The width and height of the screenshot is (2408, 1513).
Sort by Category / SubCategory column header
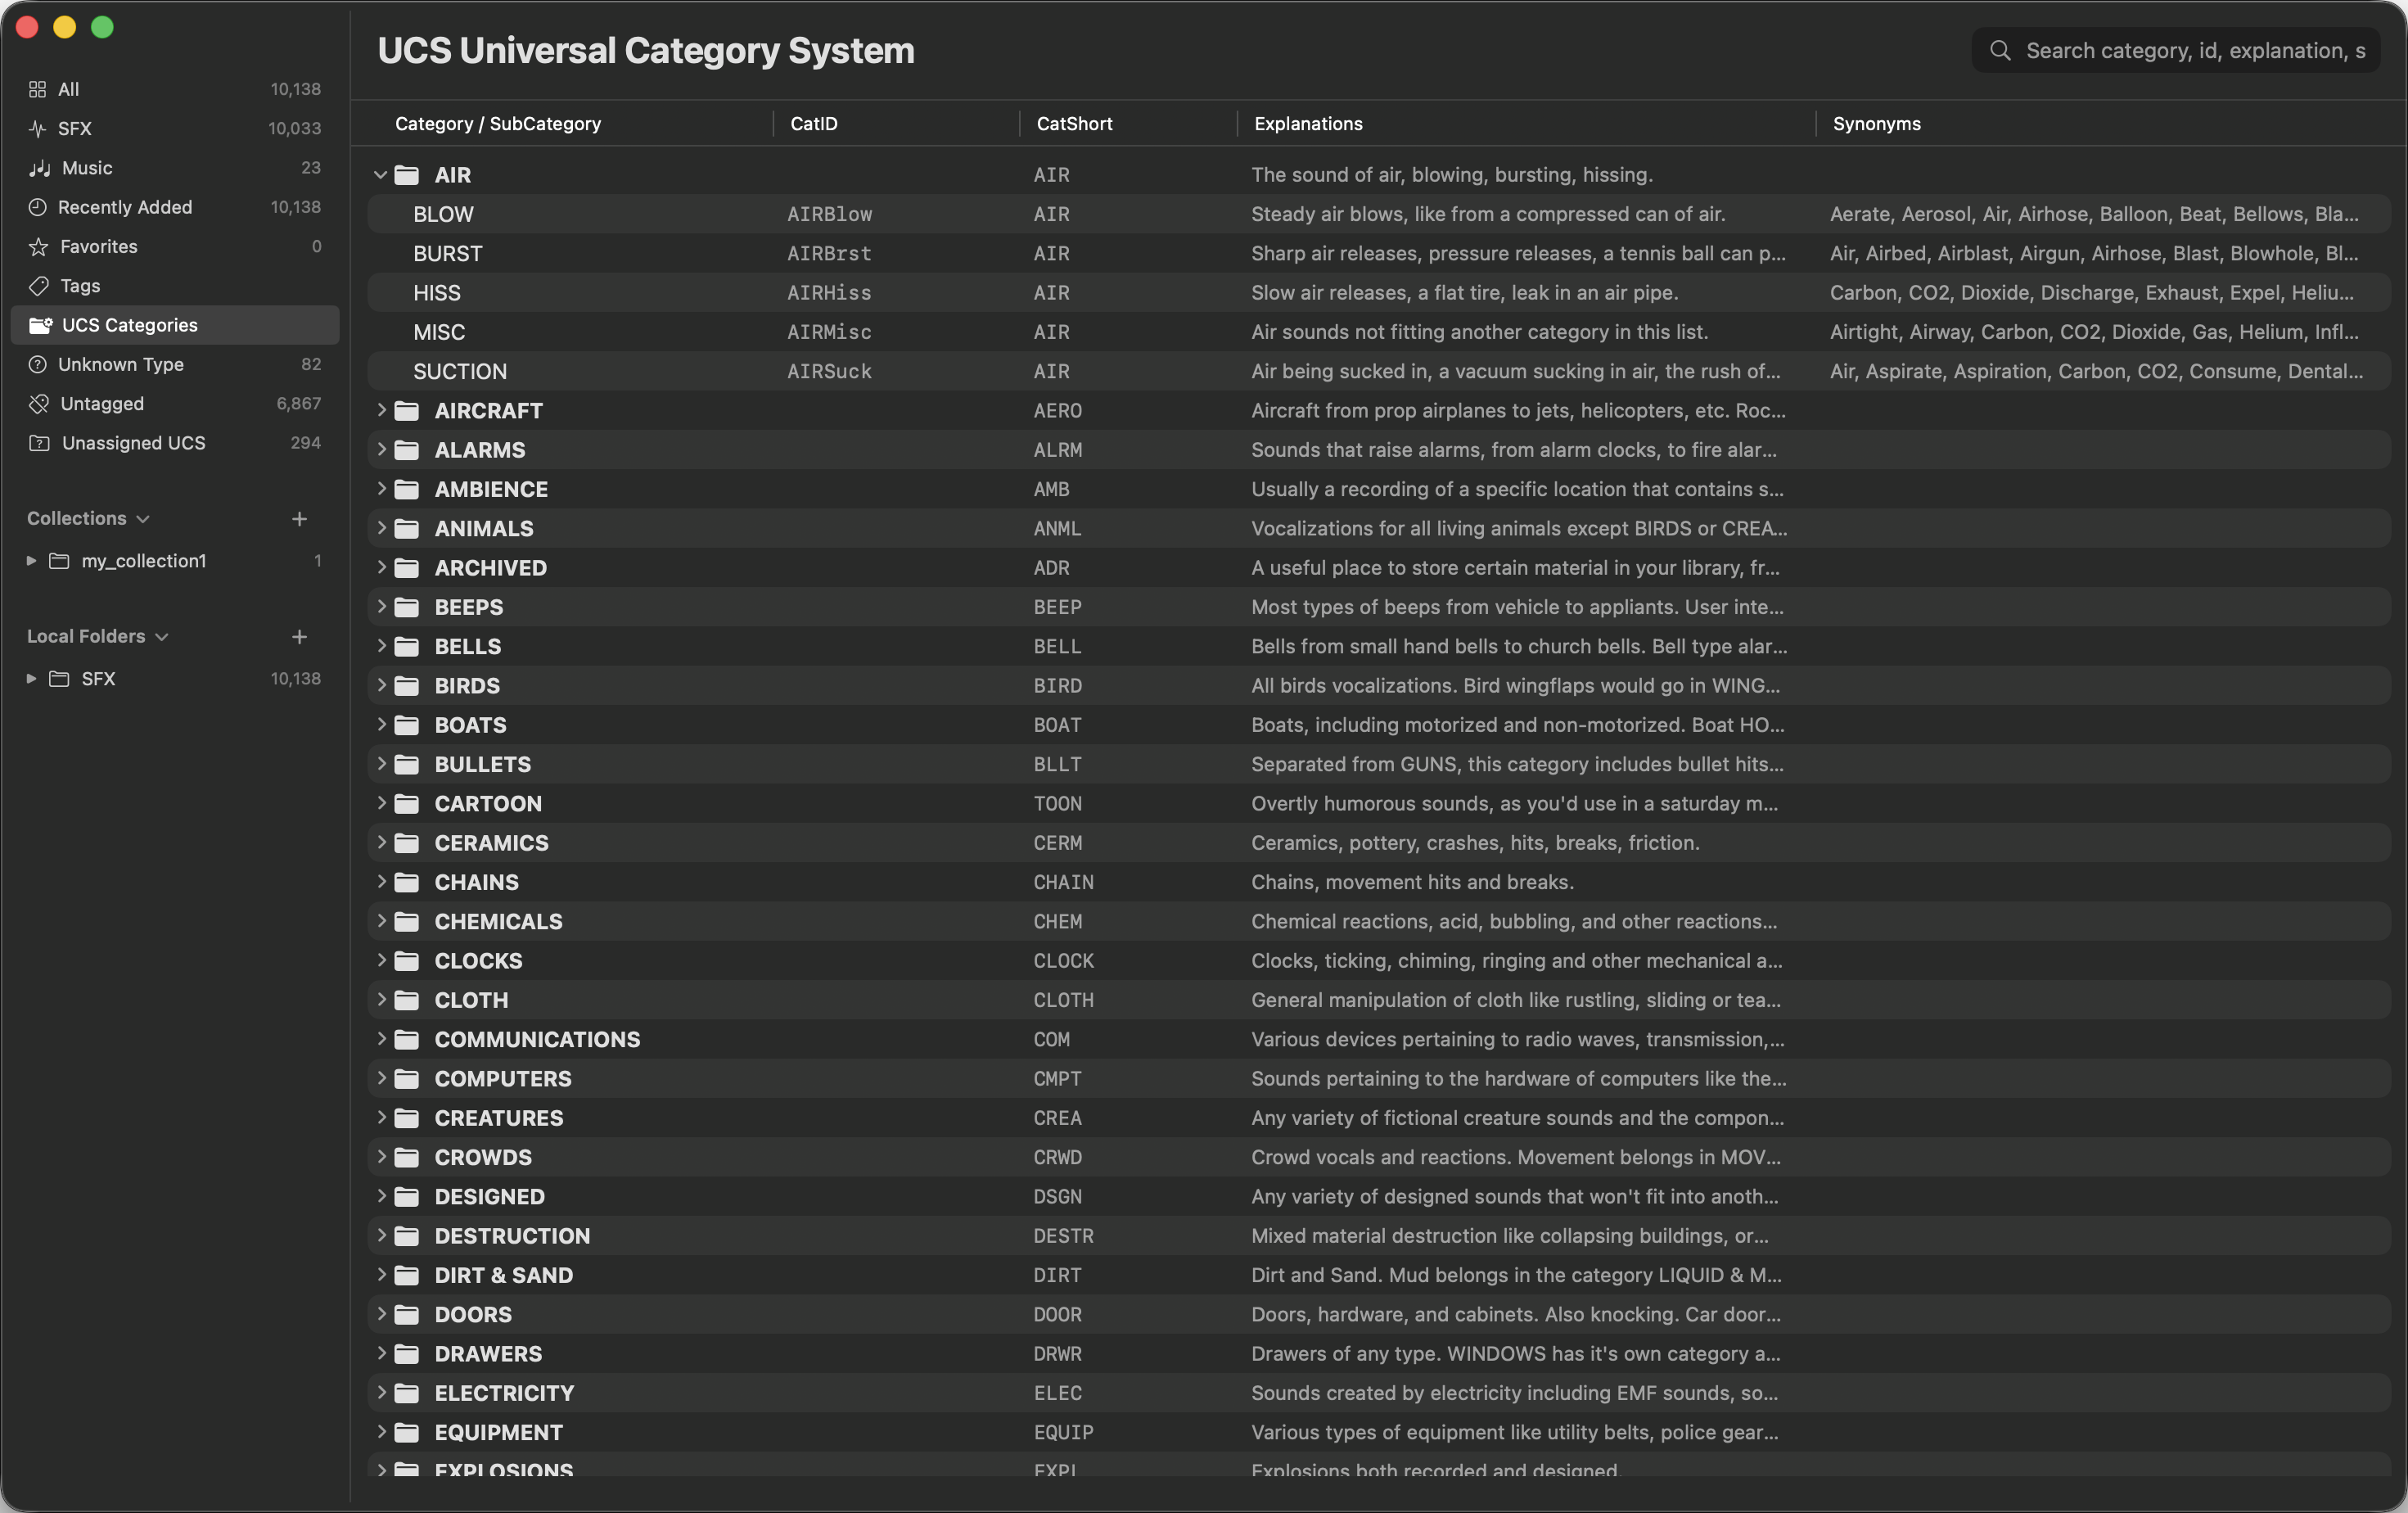tap(498, 124)
